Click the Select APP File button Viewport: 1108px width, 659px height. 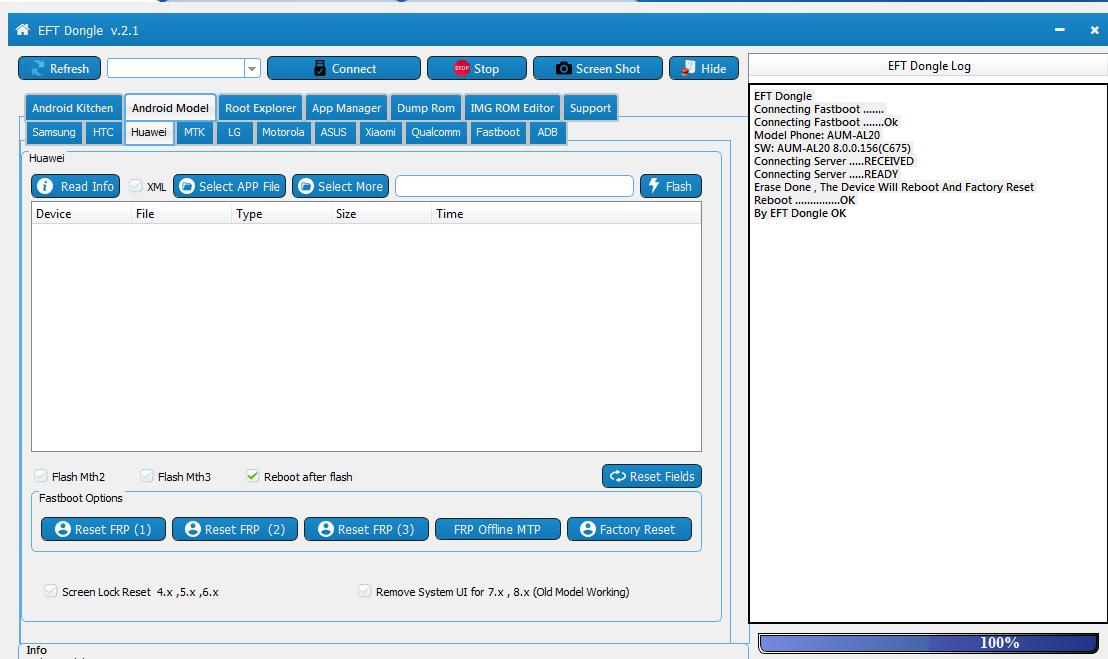(230, 186)
